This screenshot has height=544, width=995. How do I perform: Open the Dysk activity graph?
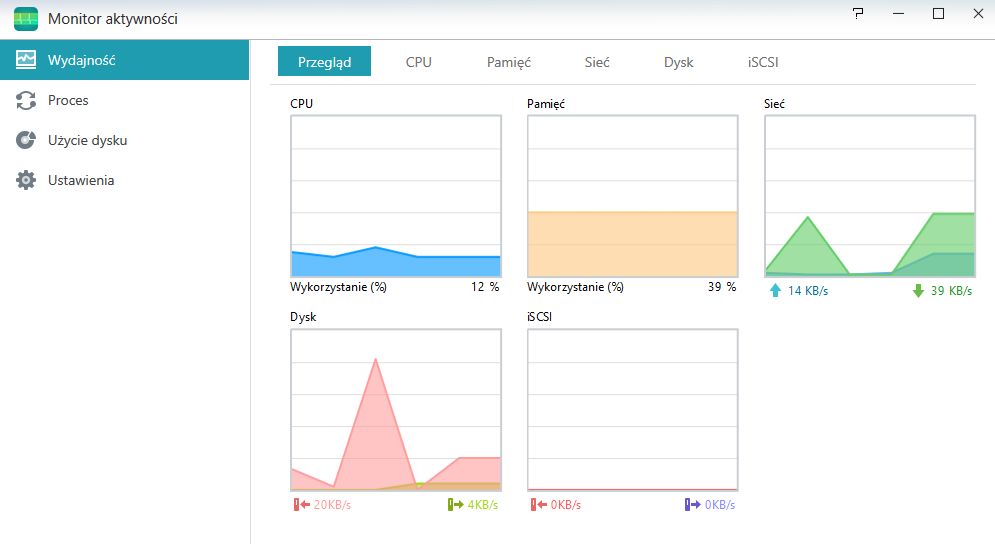coord(396,410)
